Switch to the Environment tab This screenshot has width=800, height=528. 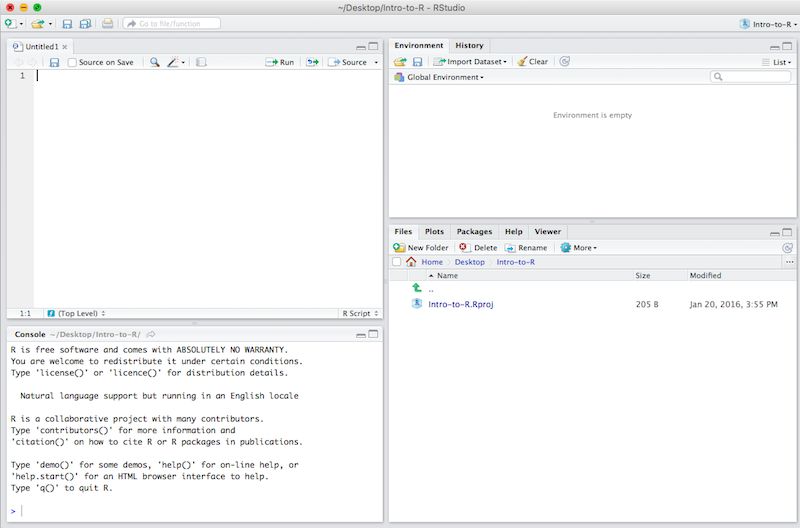coord(419,45)
